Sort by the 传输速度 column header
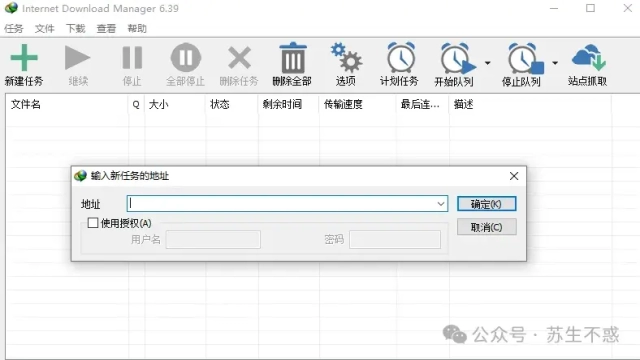The height and width of the screenshot is (360, 640). pos(358,104)
